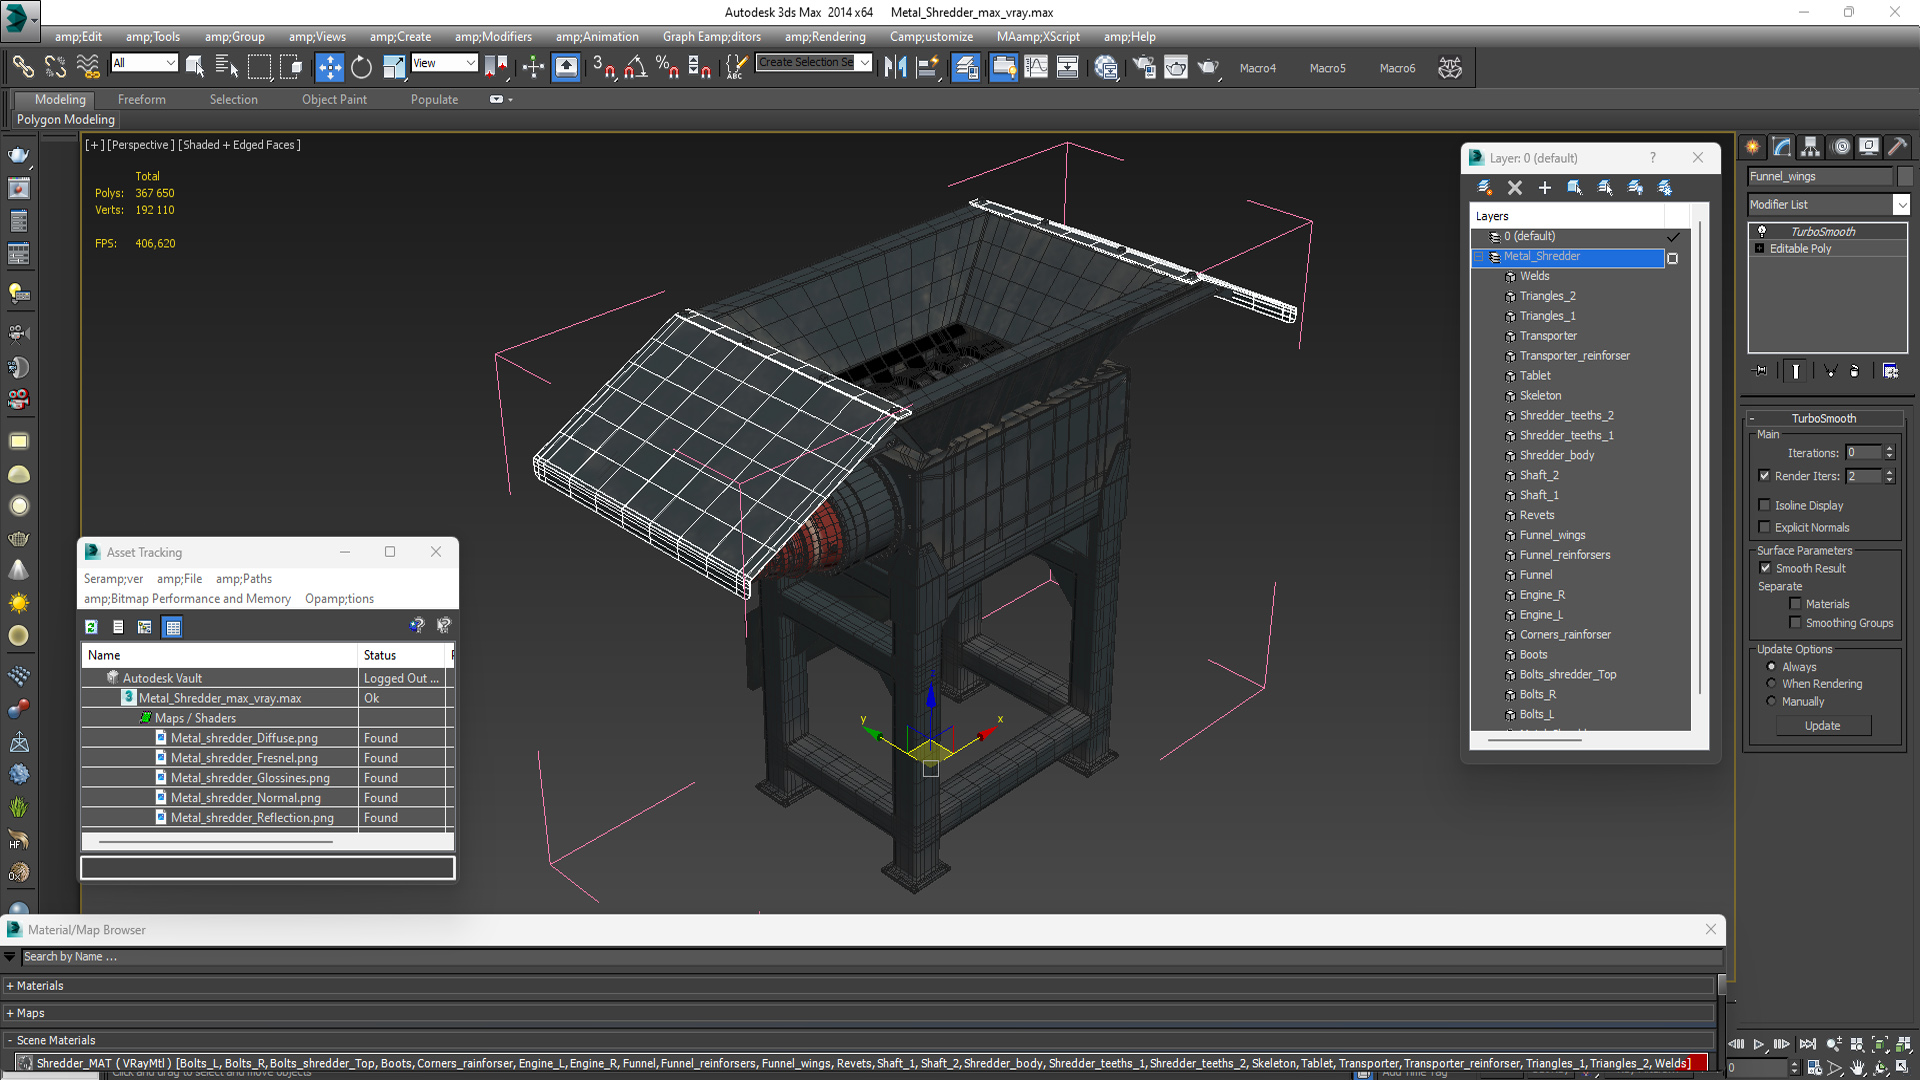Open the Motion command panel tab

coord(1841,147)
